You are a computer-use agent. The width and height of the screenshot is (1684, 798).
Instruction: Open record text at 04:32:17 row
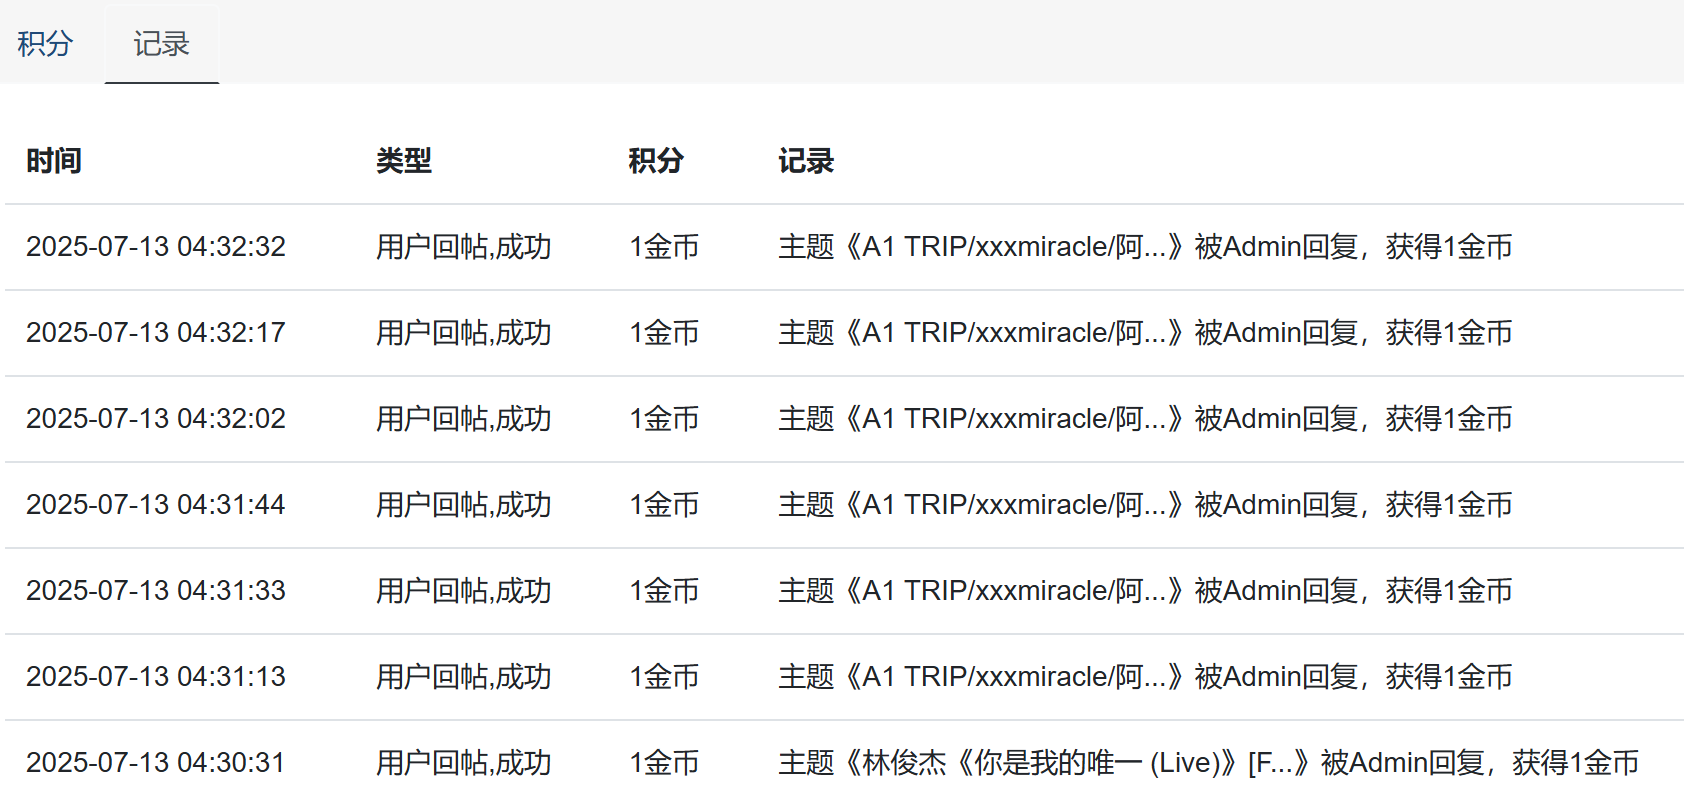1144,332
